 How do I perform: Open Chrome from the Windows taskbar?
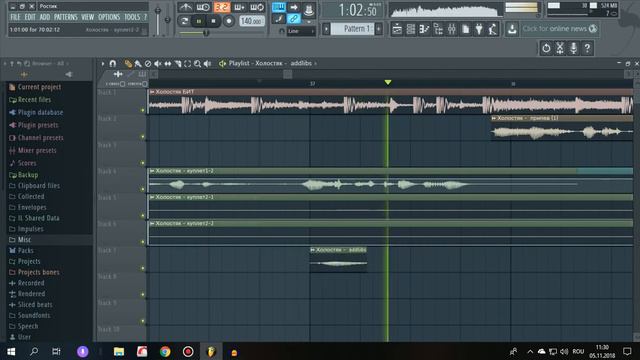point(165,351)
